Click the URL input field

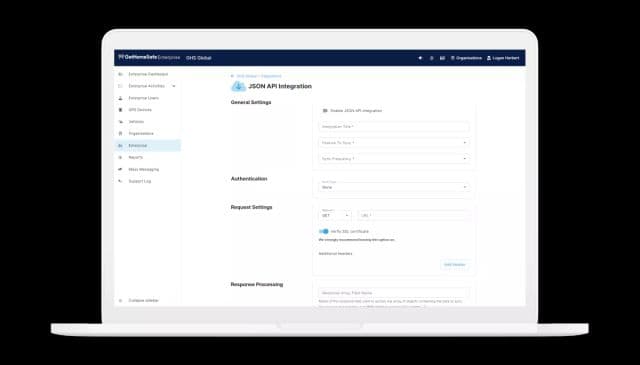pyautogui.click(x=413, y=215)
